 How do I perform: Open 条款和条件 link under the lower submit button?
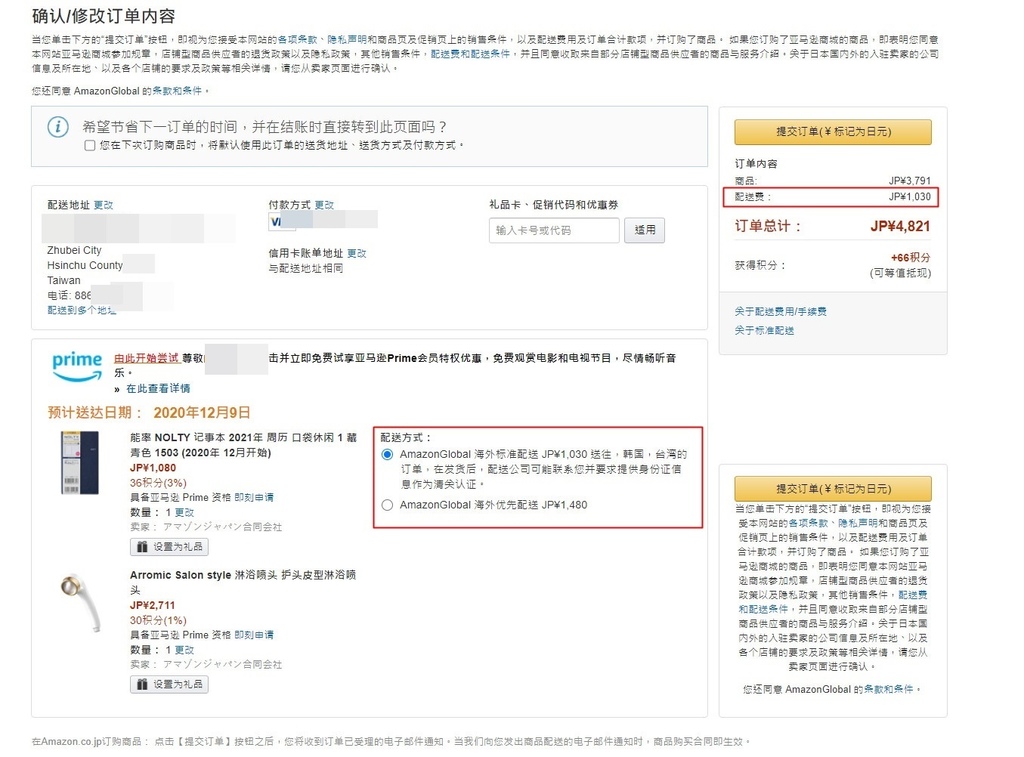888,690
